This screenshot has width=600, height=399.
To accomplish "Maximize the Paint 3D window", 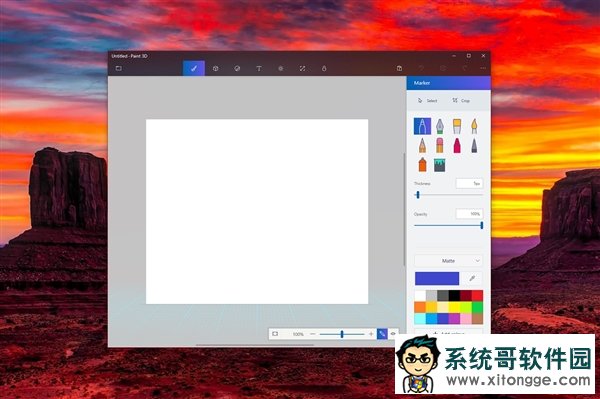I will pos(468,56).
